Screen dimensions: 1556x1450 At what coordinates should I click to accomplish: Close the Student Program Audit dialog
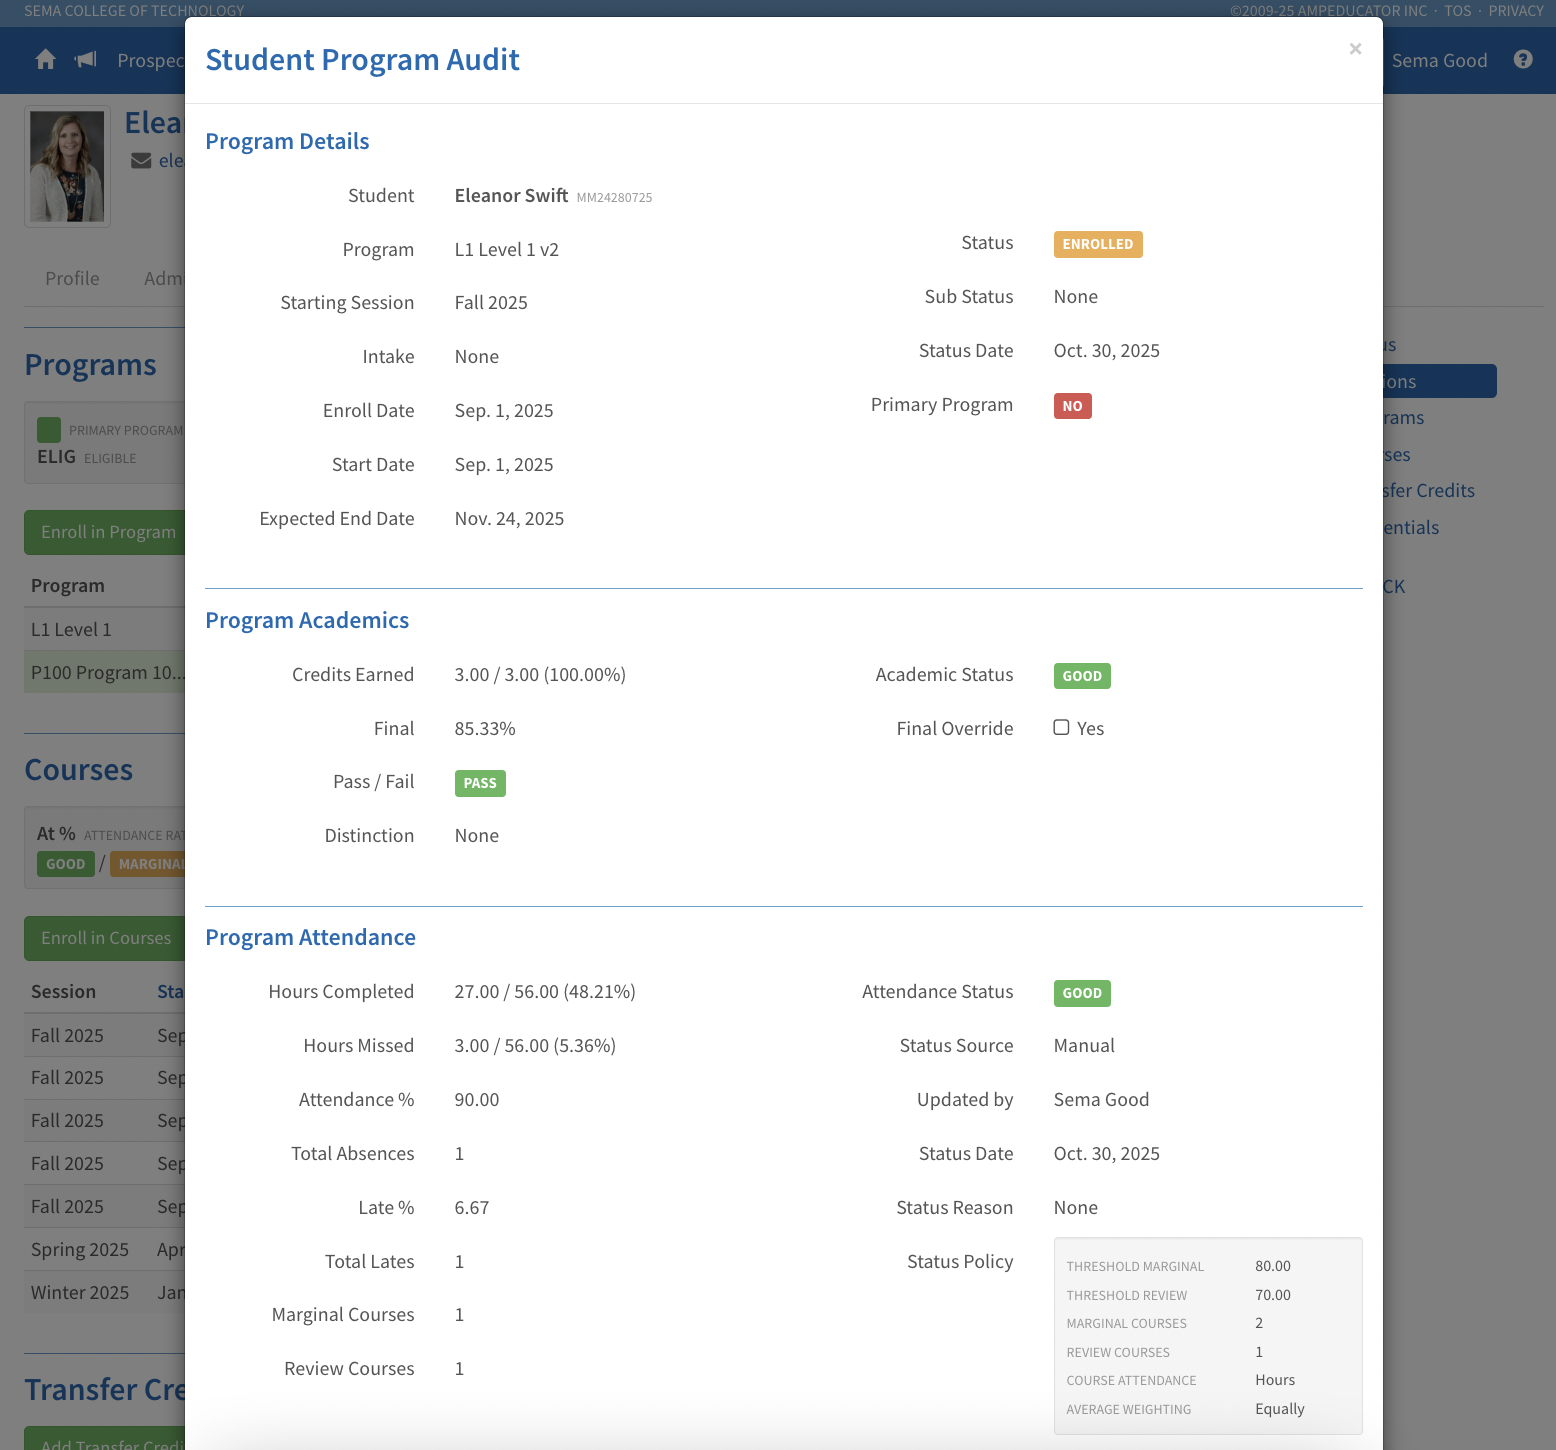(x=1355, y=49)
